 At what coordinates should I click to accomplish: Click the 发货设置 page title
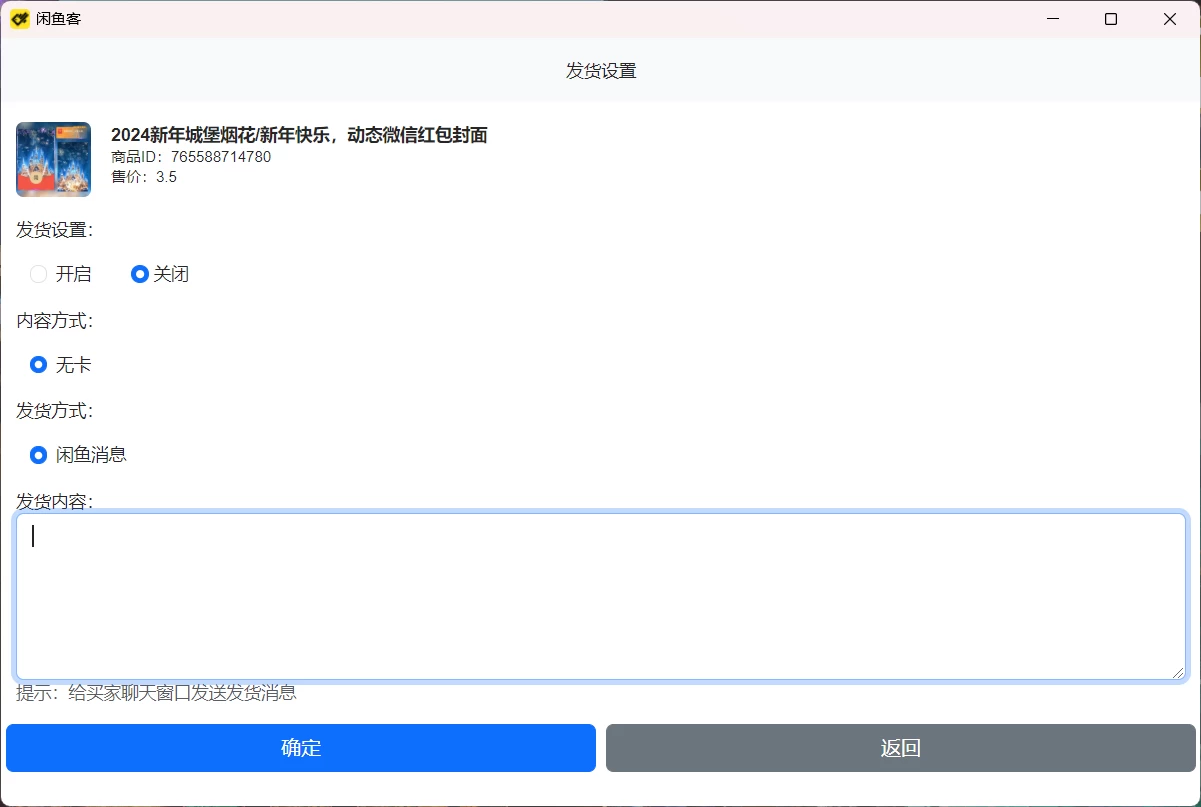pos(598,70)
